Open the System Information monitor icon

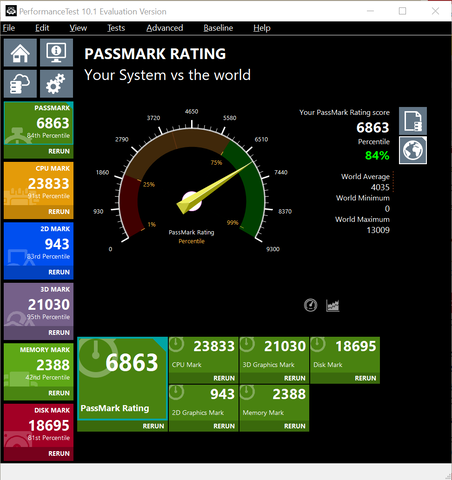click(56, 53)
